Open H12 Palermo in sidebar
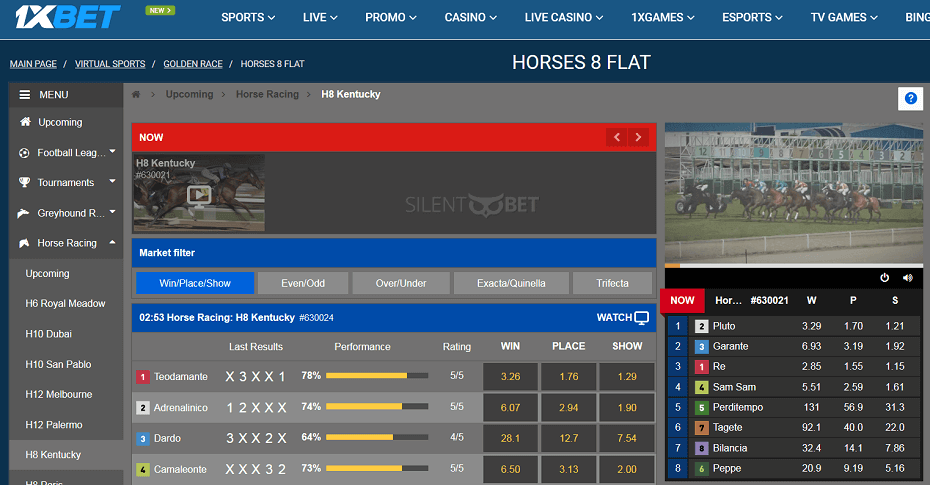930x485 pixels. 54,425
